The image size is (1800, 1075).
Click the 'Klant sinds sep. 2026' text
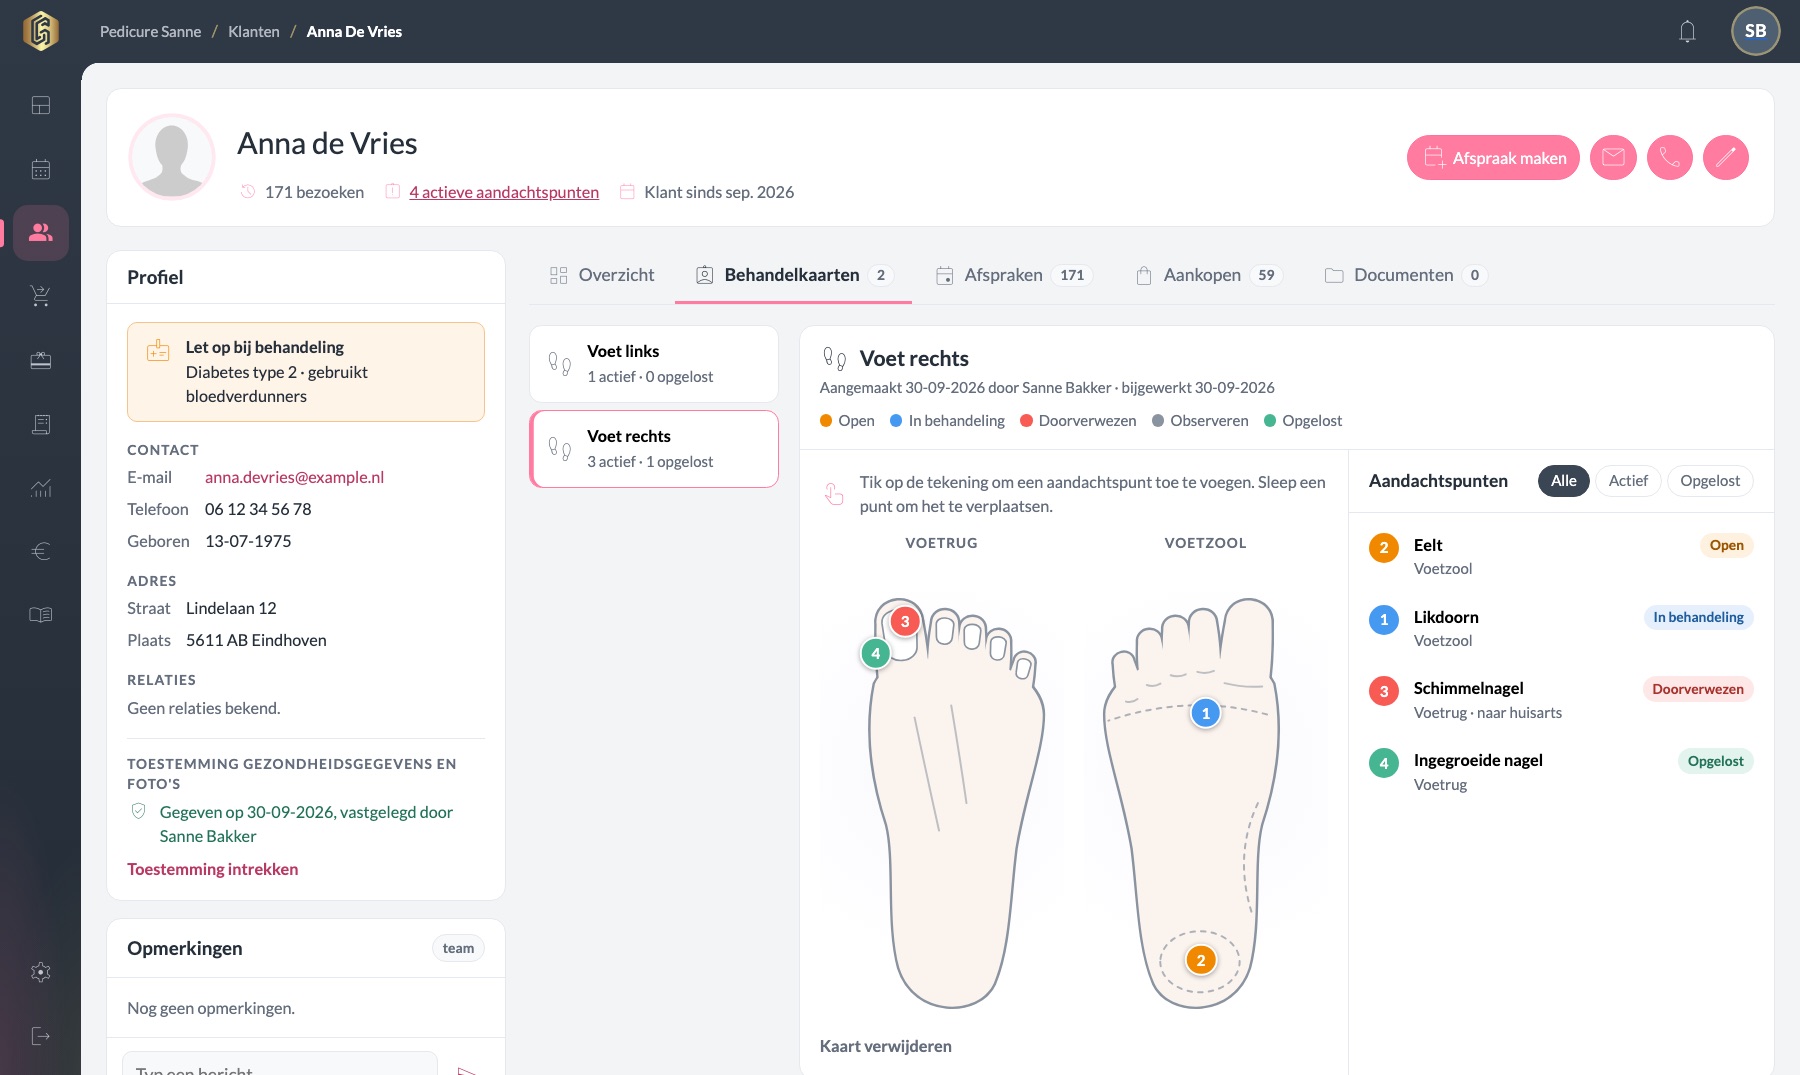coord(719,192)
